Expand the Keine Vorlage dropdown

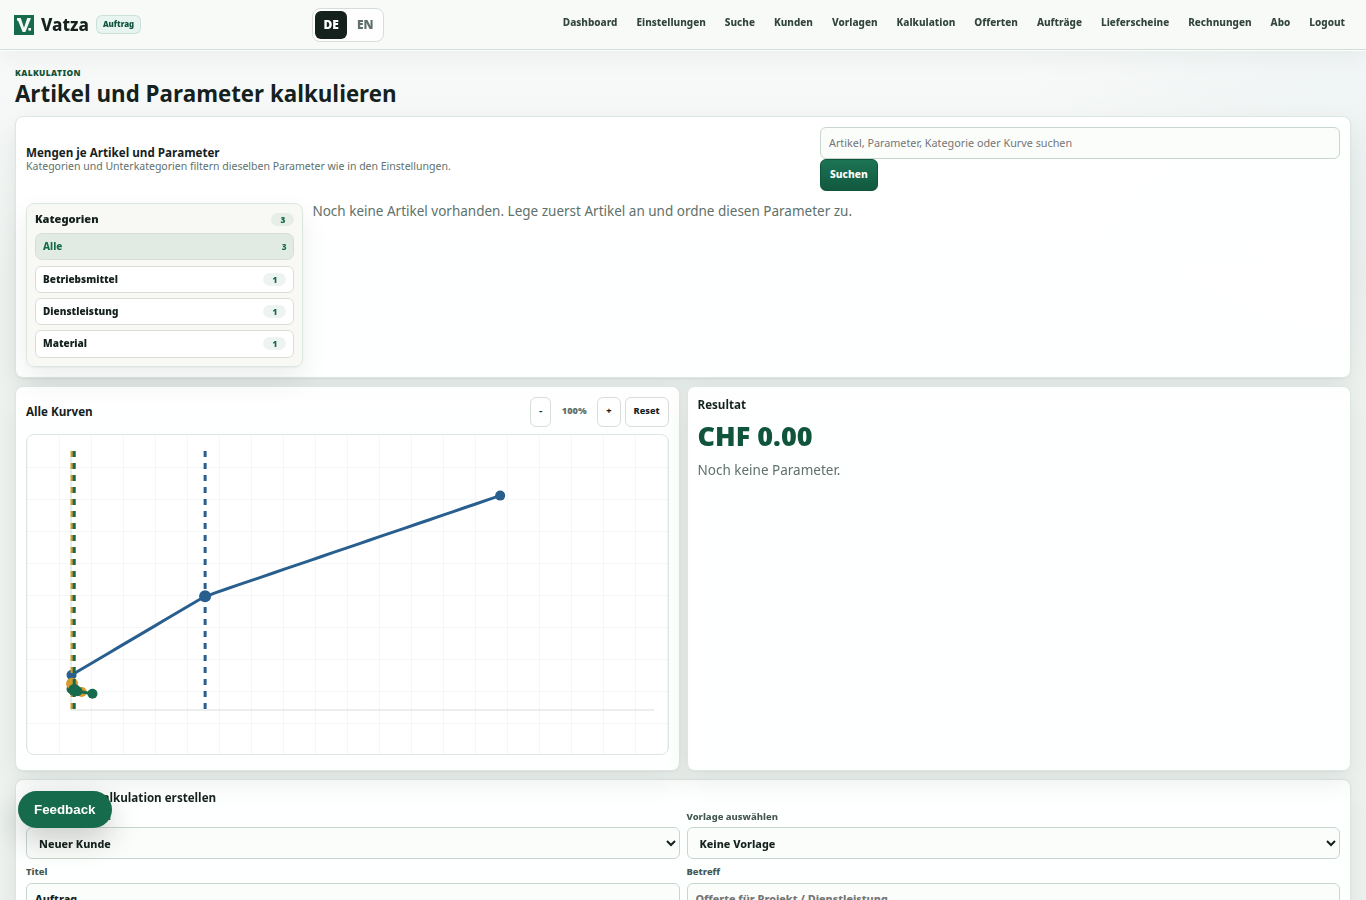coord(1013,843)
